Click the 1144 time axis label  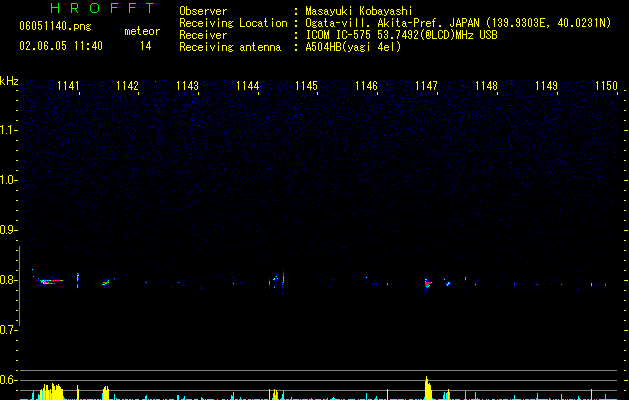(248, 86)
